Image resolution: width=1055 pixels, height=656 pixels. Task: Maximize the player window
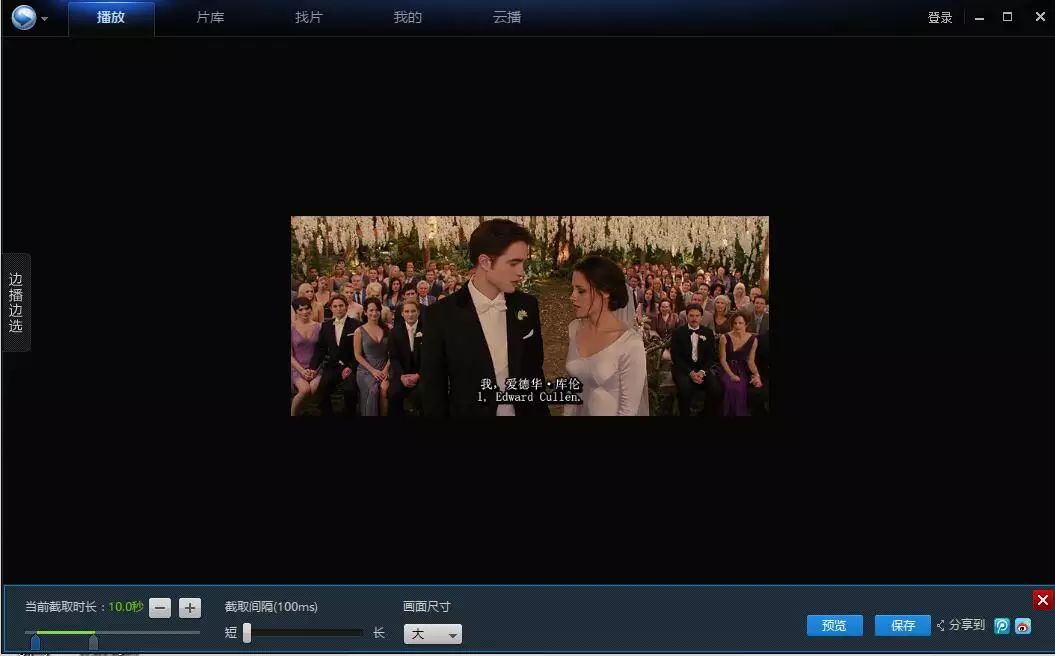tap(1007, 17)
